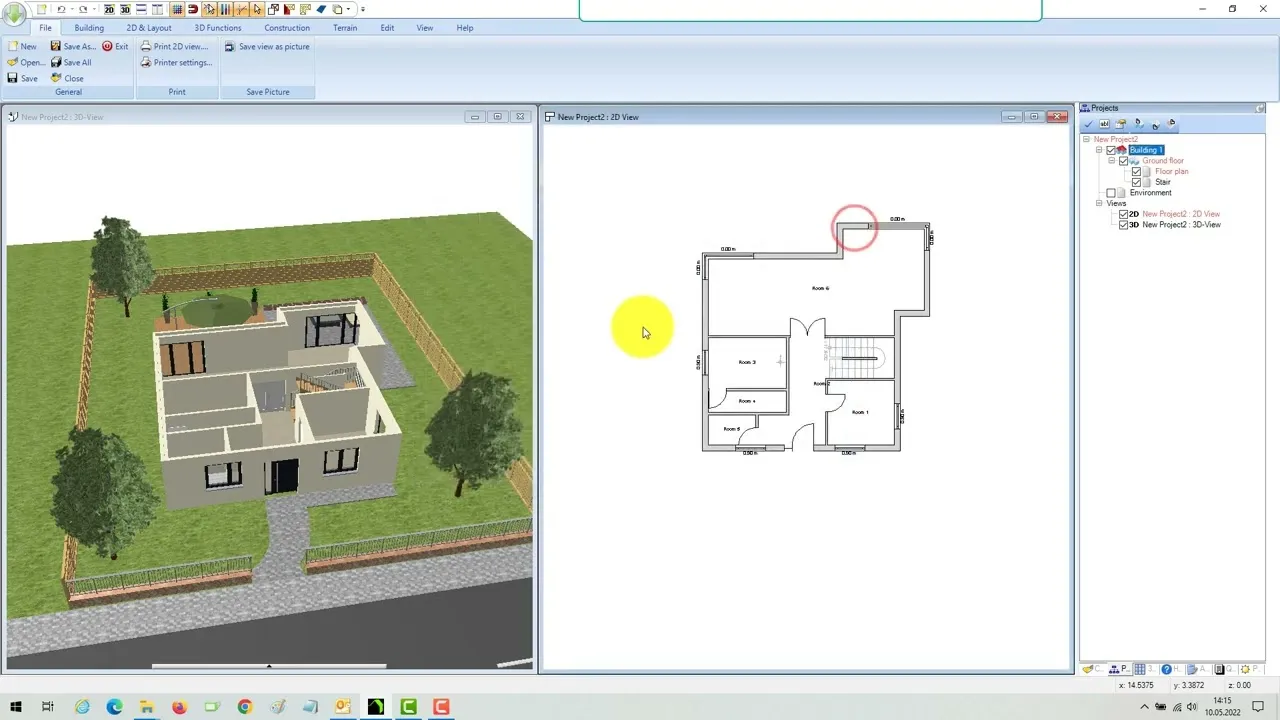Open Chrome from the taskbar
This screenshot has width=1280, height=720.
(x=245, y=707)
